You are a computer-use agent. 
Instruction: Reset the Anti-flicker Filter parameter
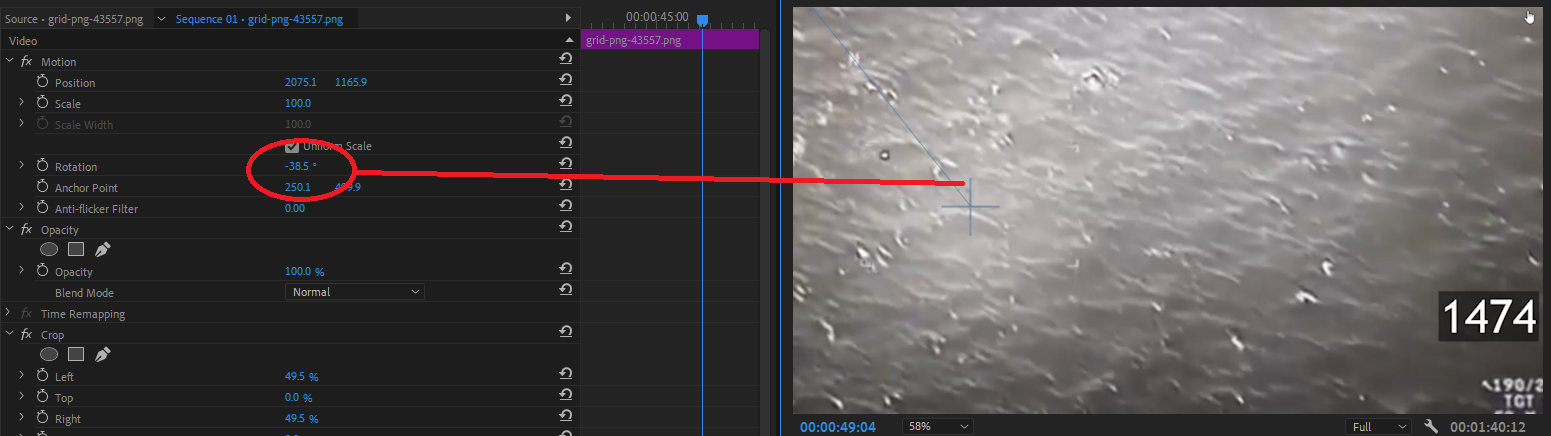(x=566, y=207)
